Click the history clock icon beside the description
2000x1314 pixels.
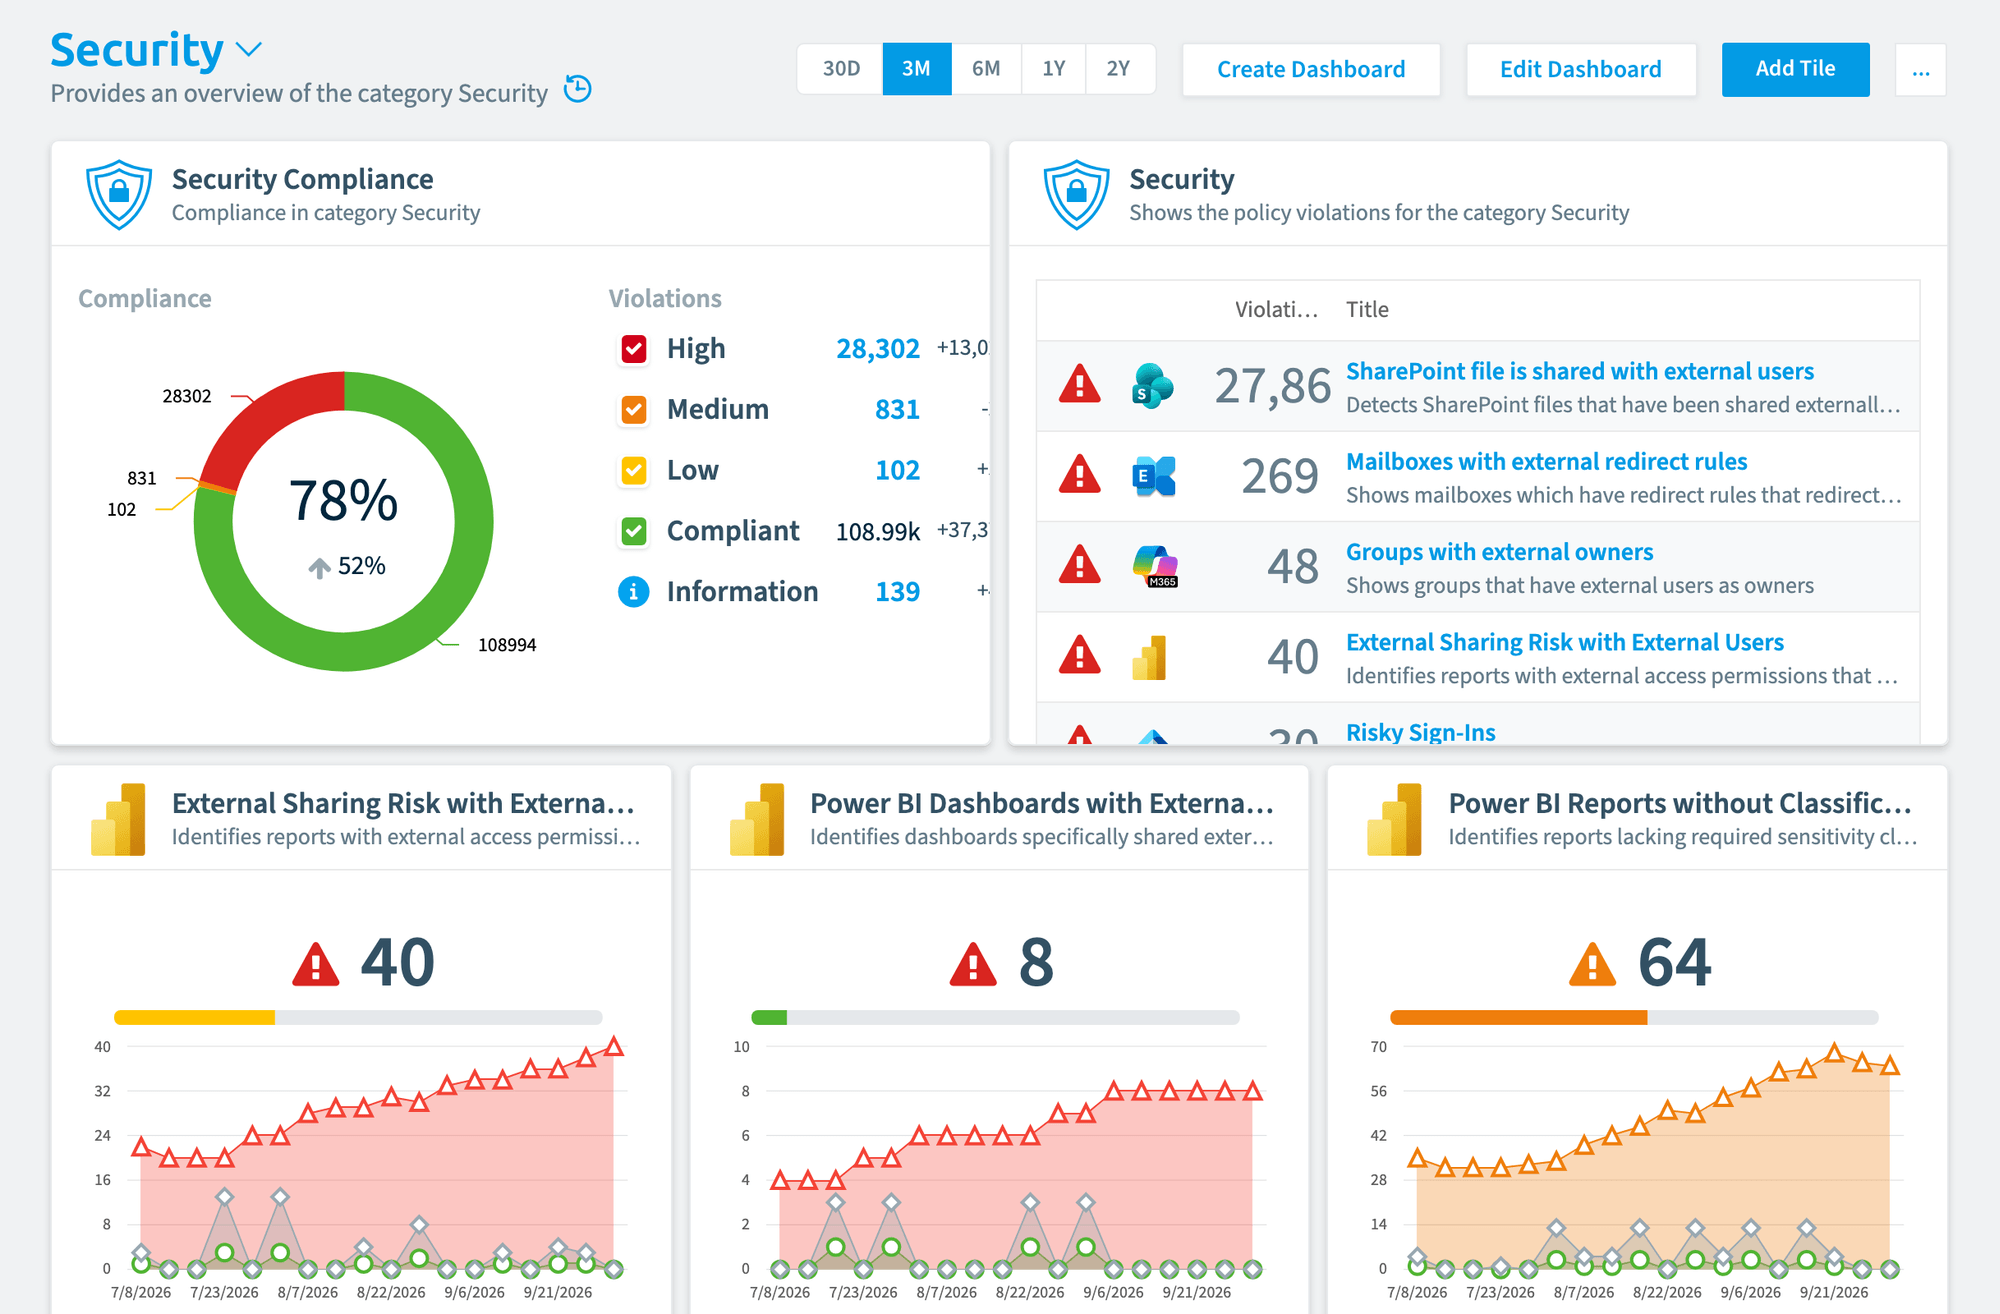[x=578, y=89]
